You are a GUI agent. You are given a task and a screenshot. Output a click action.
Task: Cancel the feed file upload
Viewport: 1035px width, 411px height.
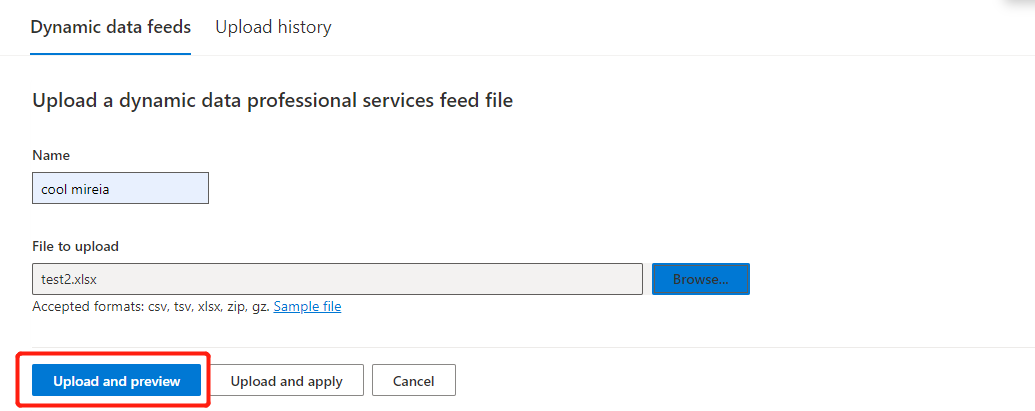pos(414,381)
